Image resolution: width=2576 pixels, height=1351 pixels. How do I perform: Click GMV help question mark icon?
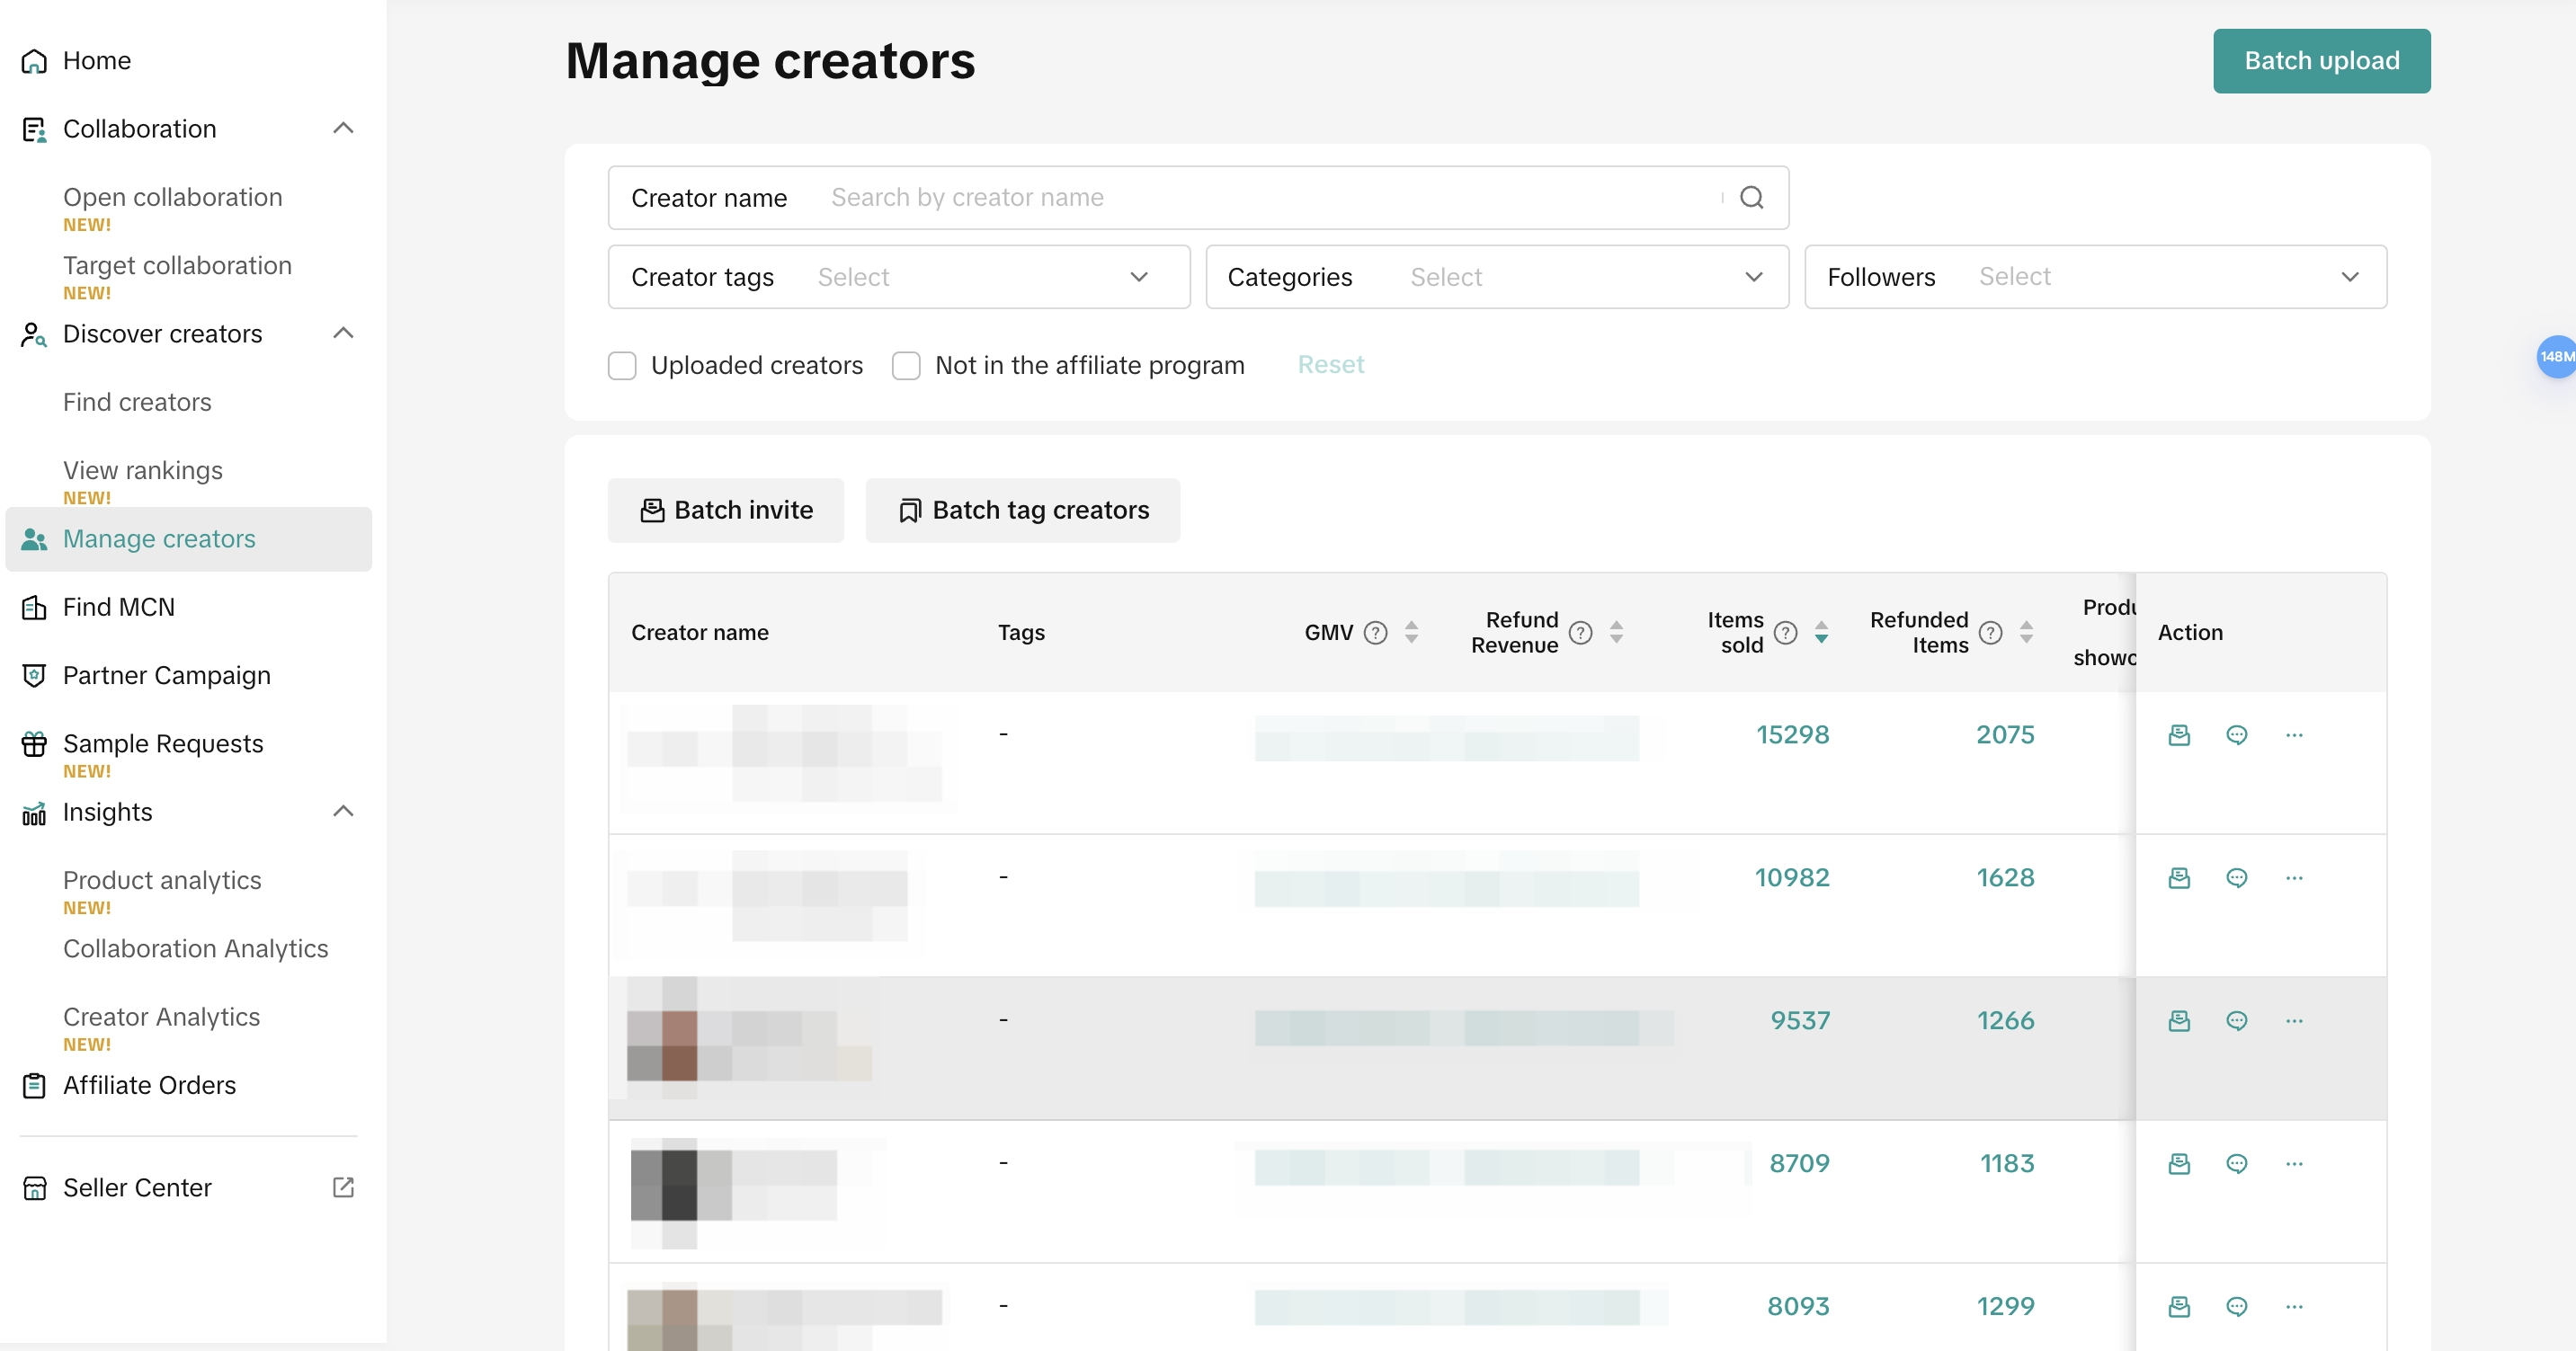click(x=1376, y=633)
